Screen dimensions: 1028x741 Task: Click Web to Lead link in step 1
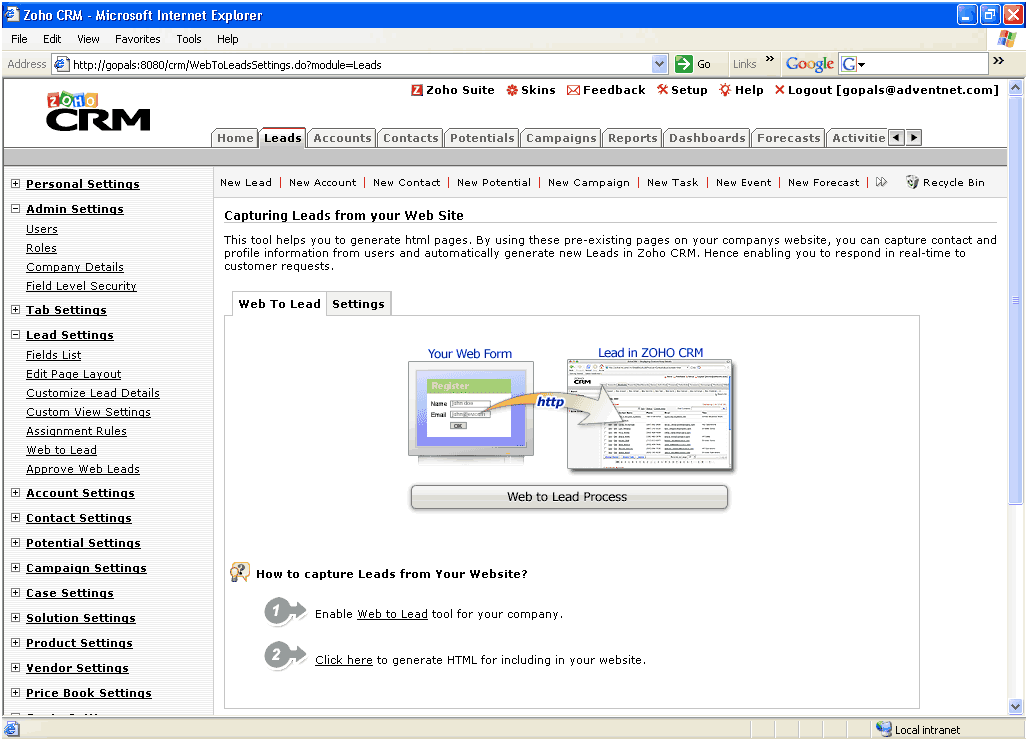(x=392, y=614)
